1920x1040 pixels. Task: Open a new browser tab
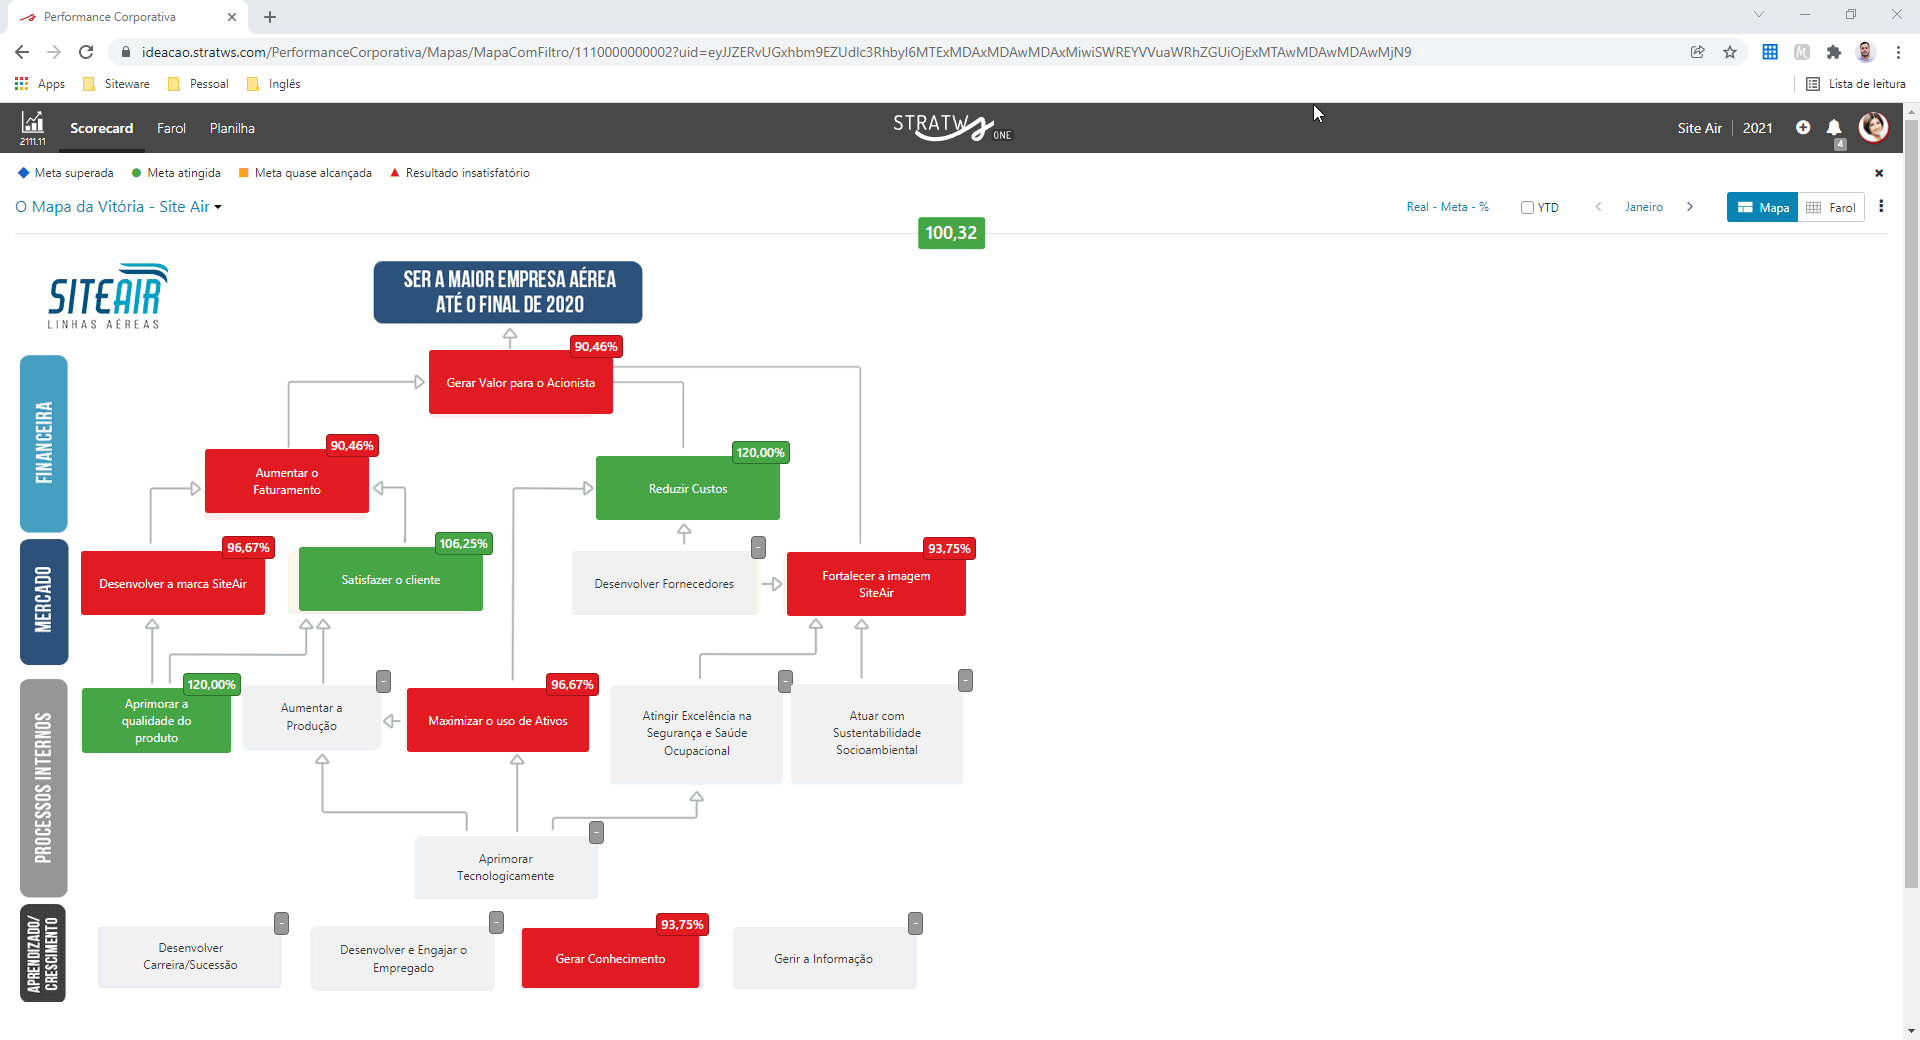[x=270, y=17]
